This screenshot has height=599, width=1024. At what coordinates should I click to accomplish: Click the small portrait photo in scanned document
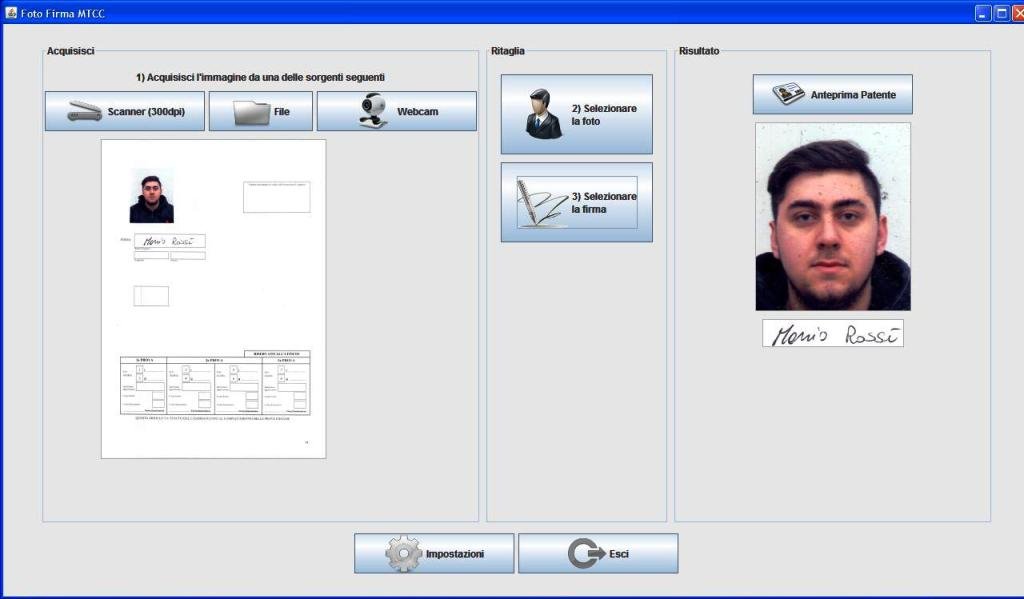[x=151, y=198]
